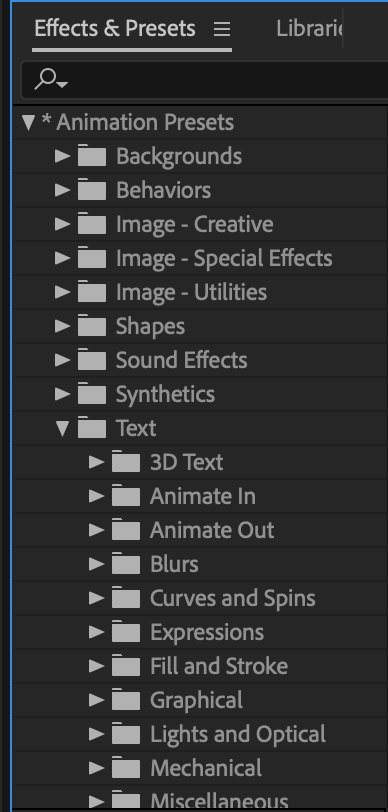The height and width of the screenshot is (812, 388).
Task: Select the "Behaviors" row label
Action: pos(163,190)
